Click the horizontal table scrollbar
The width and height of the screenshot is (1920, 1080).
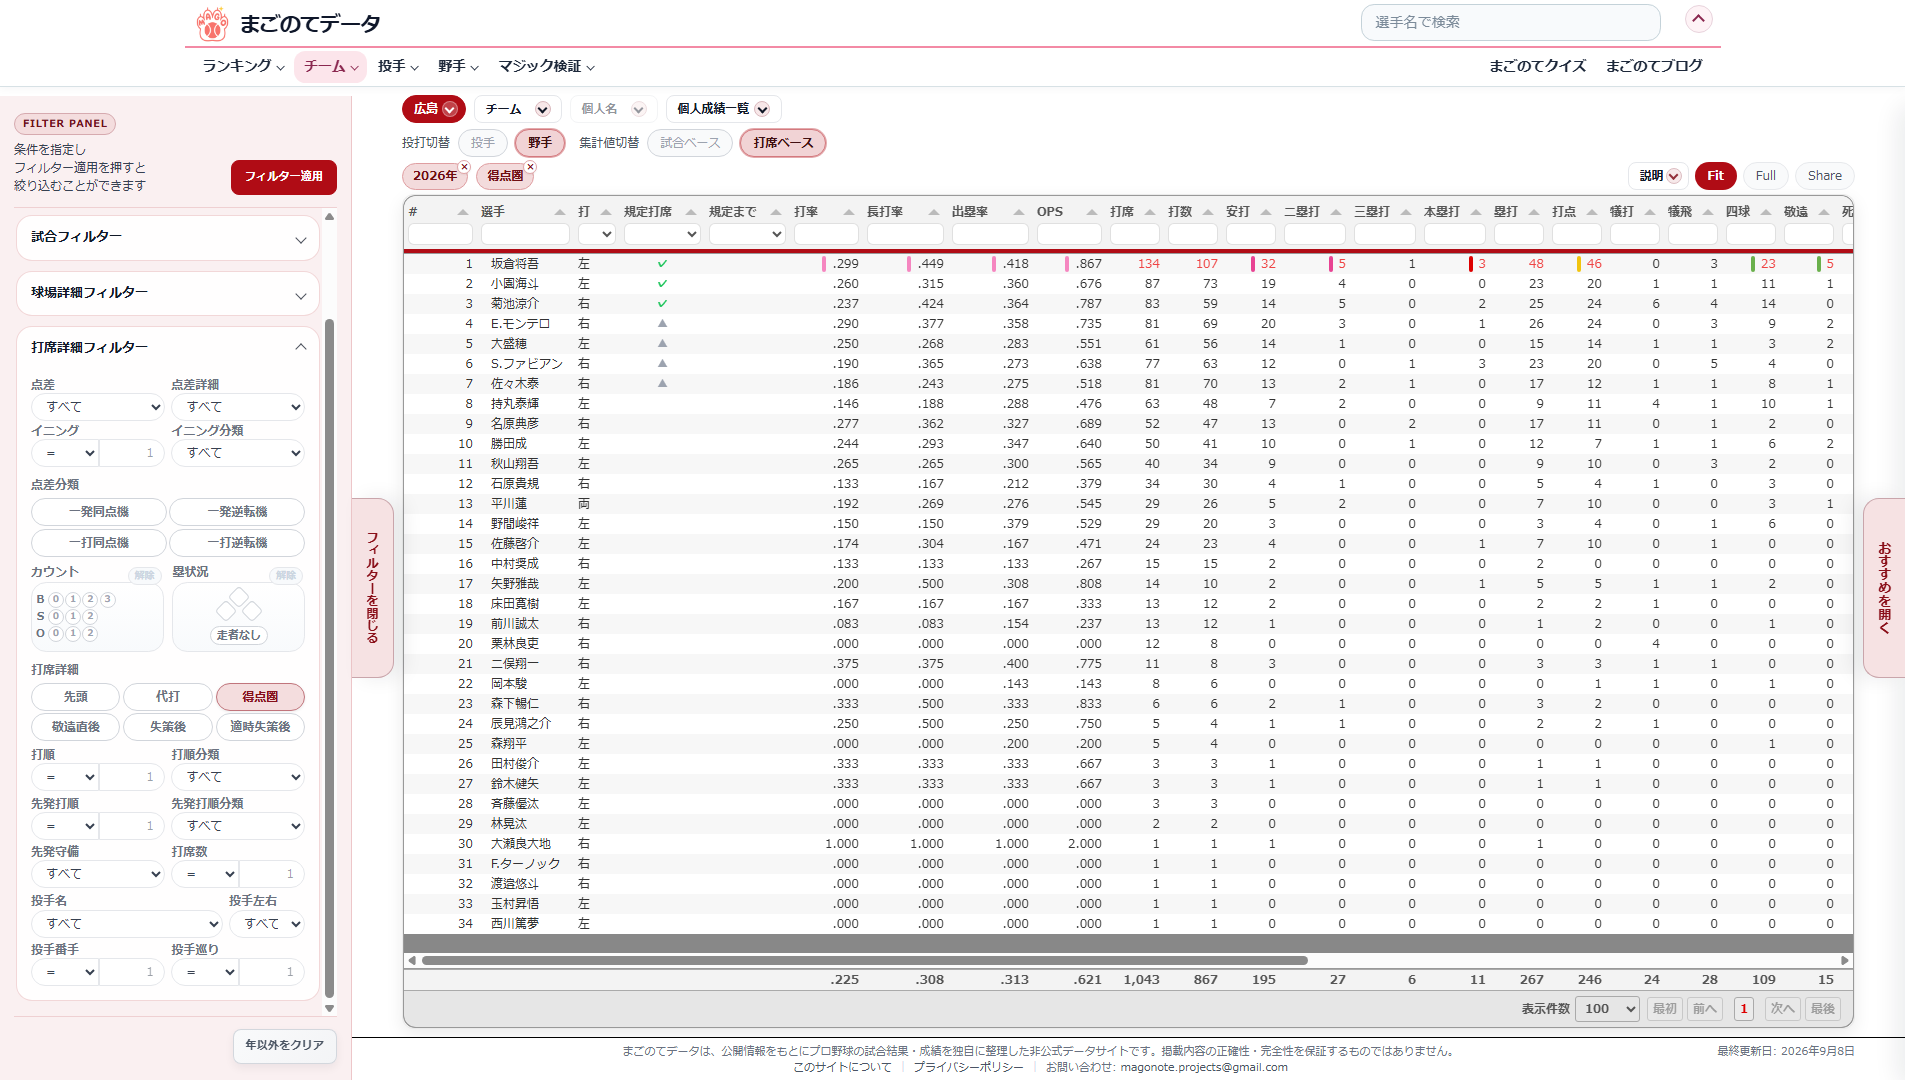pyautogui.click(x=865, y=960)
